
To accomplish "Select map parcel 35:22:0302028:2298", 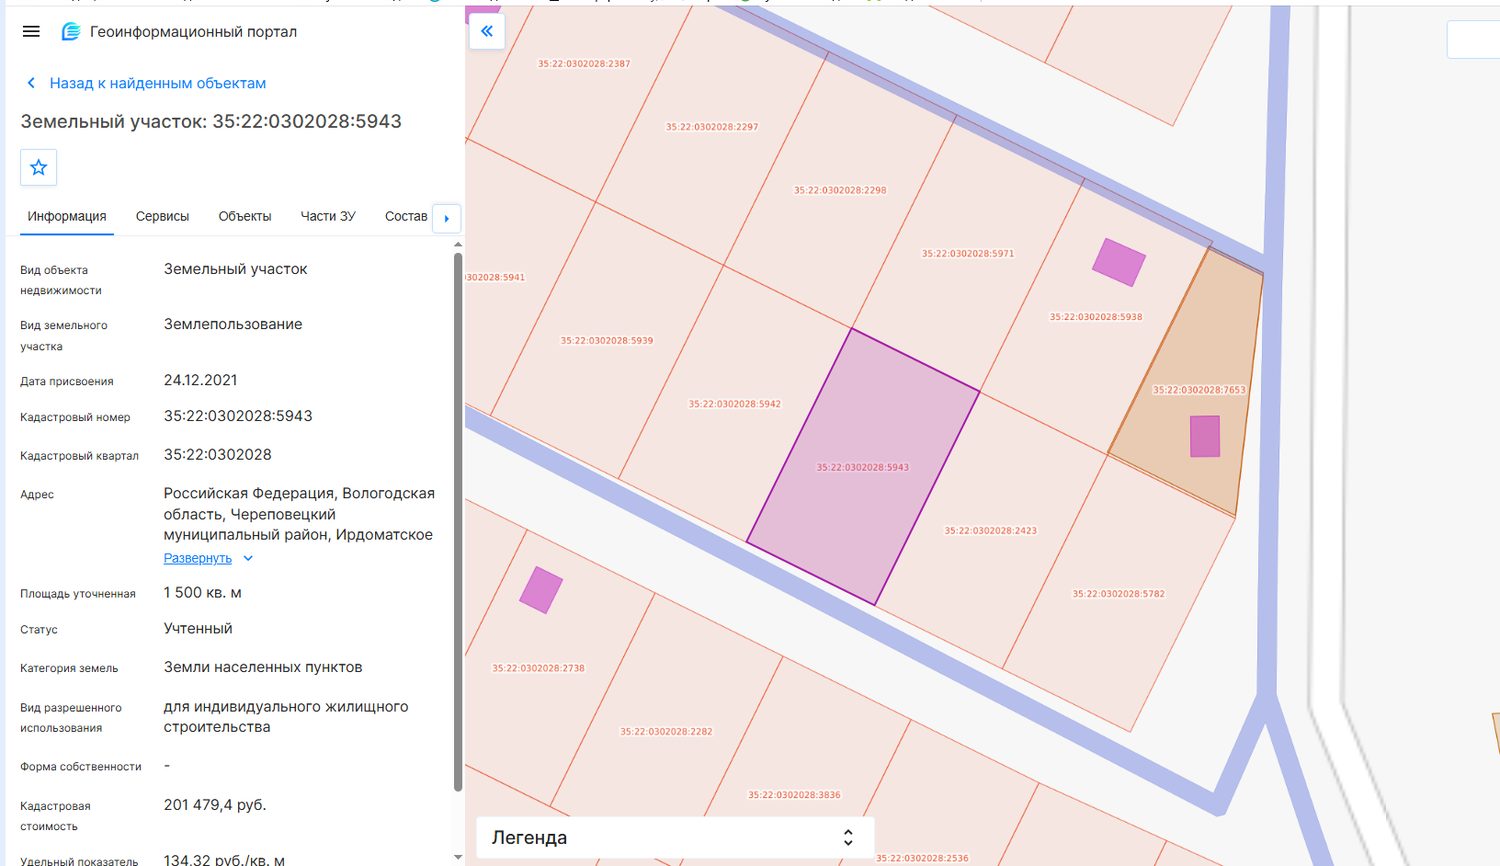I will point(840,190).
